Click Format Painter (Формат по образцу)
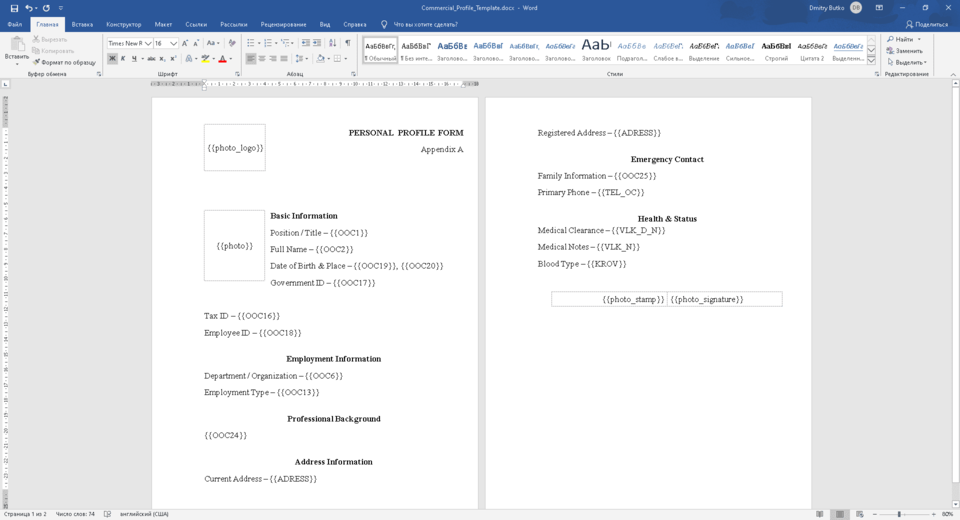The image size is (960, 520). click(x=64, y=62)
